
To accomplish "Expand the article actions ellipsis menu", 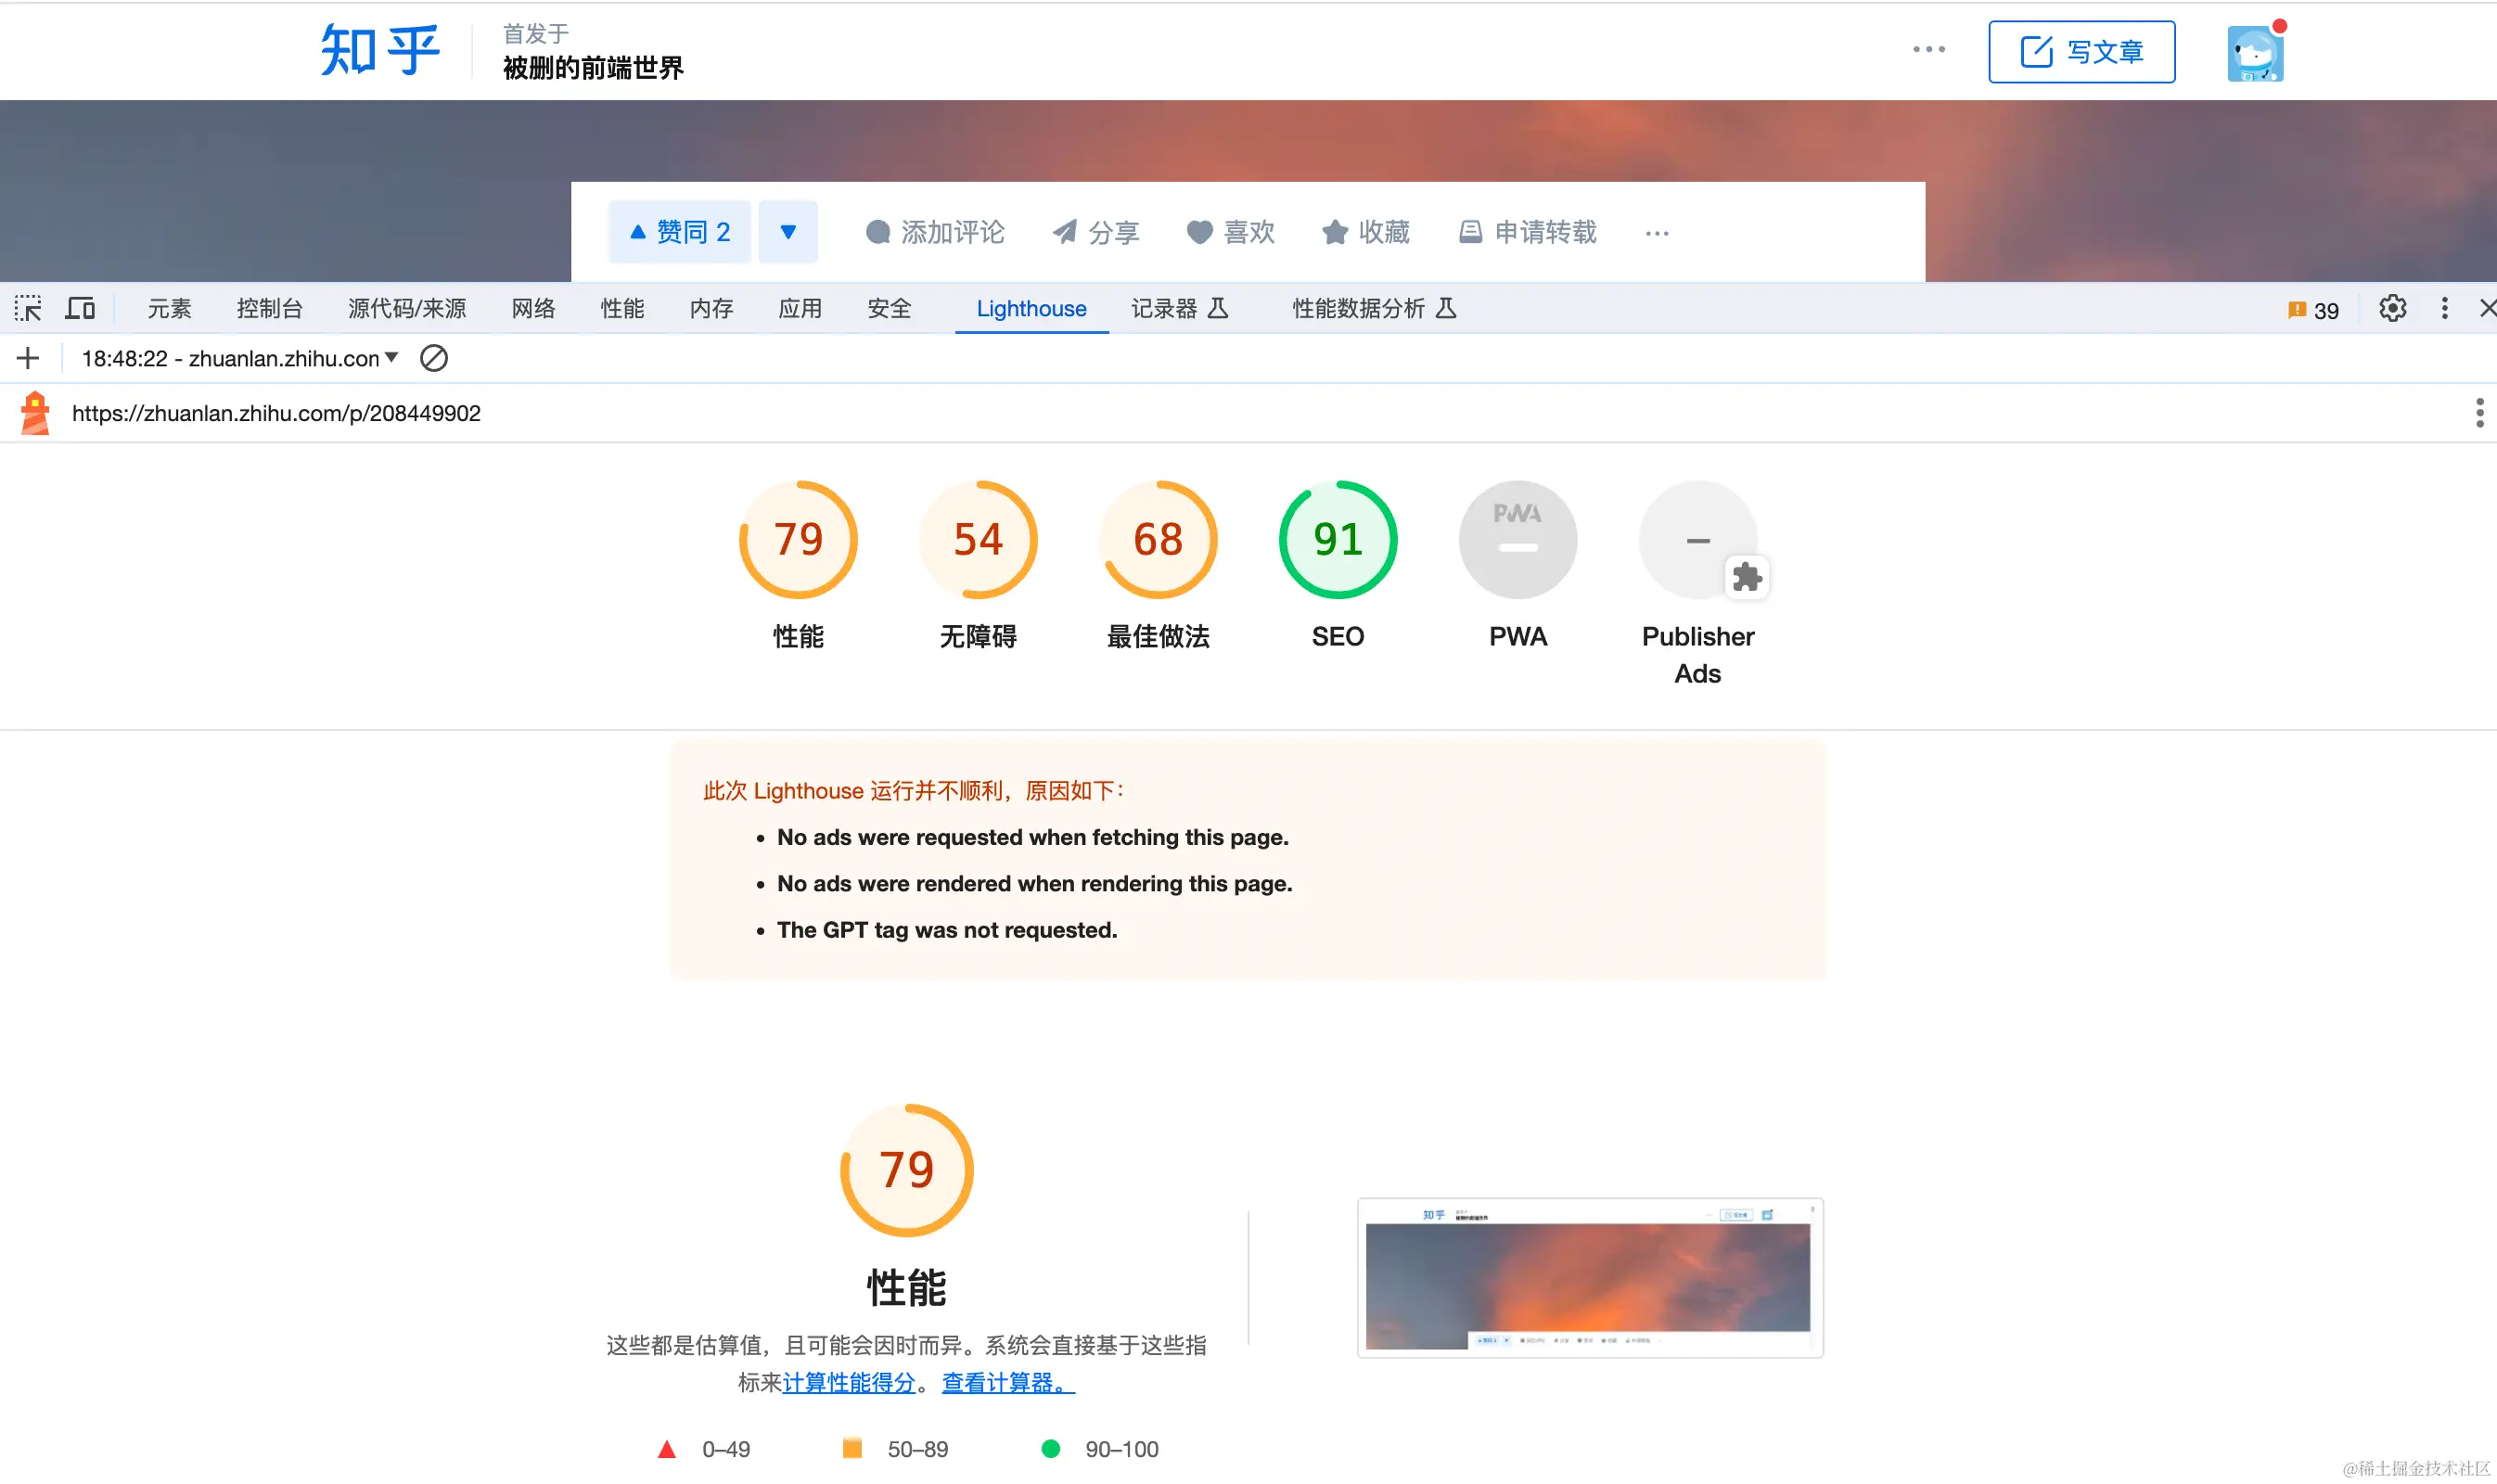I will point(1657,233).
